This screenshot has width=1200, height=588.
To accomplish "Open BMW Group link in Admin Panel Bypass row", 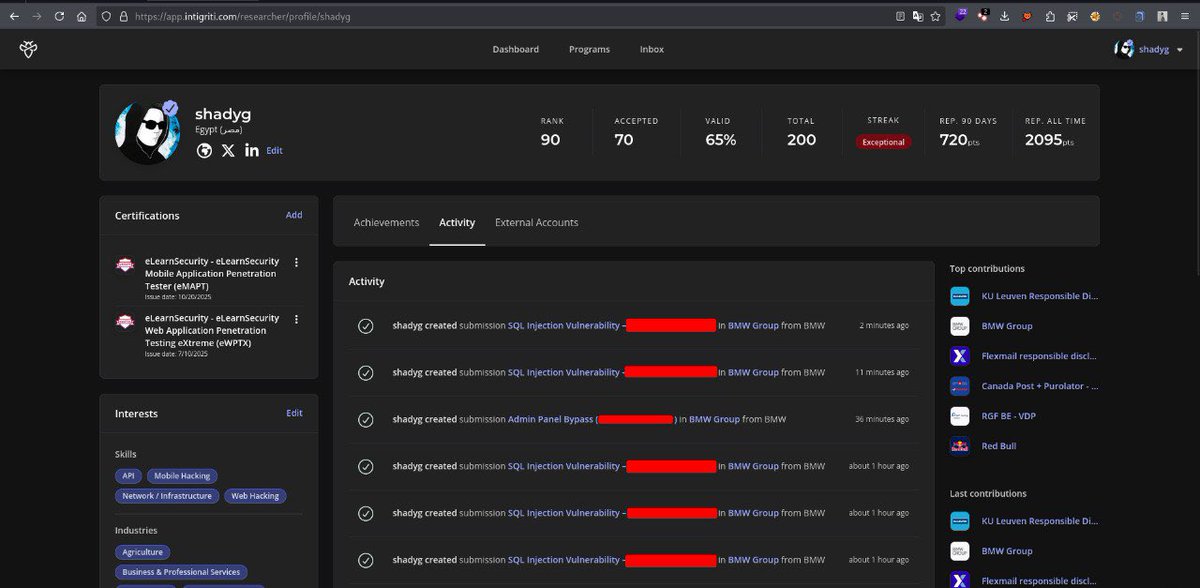I will pos(714,419).
